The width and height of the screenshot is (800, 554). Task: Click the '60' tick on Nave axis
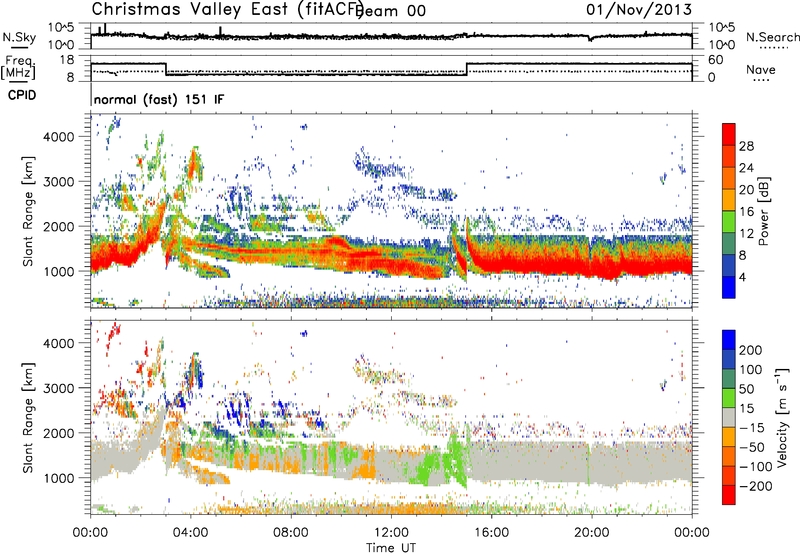click(716, 60)
